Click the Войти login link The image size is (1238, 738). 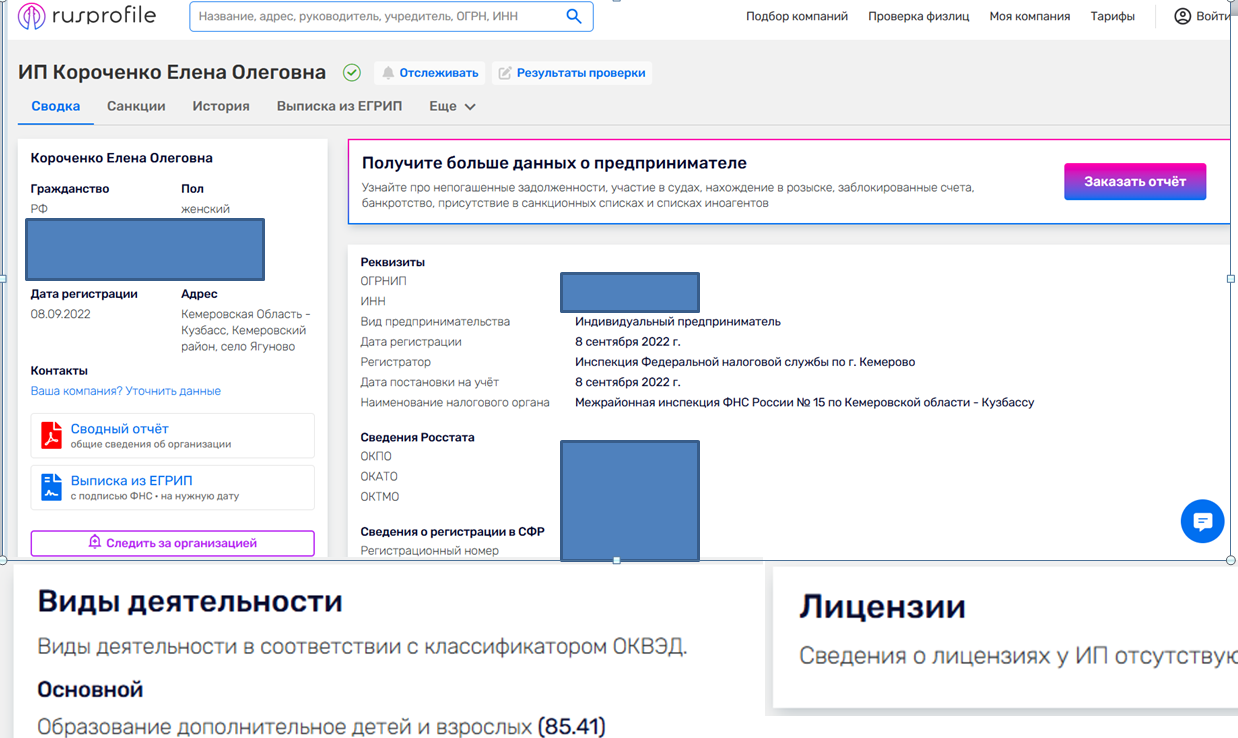tap(1213, 16)
